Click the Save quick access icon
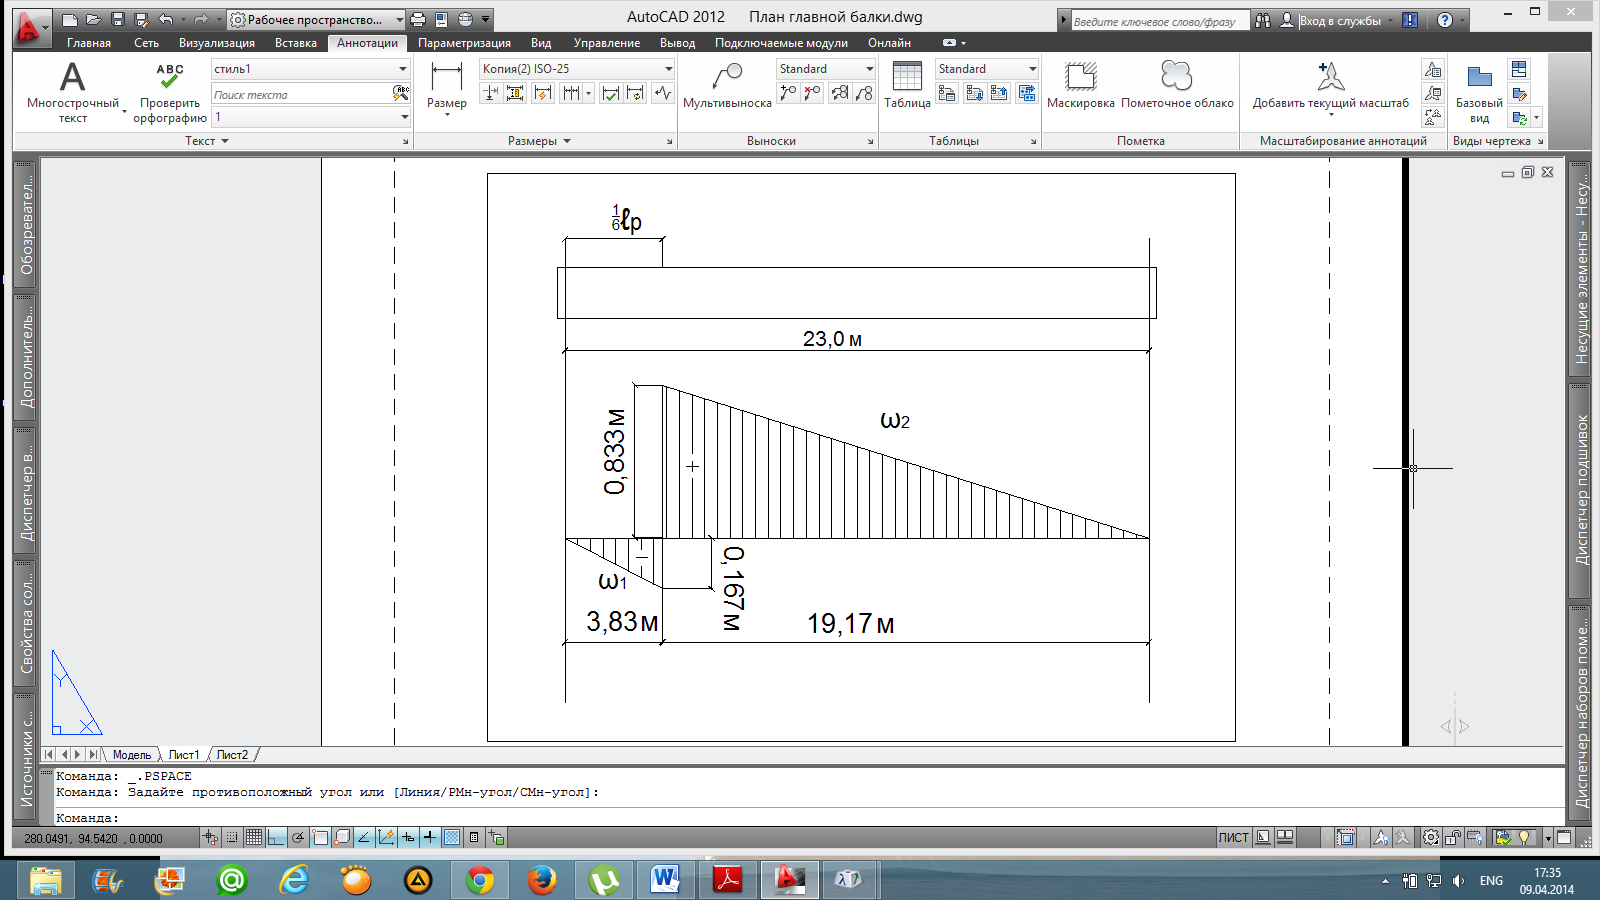This screenshot has width=1600, height=900. (x=117, y=19)
